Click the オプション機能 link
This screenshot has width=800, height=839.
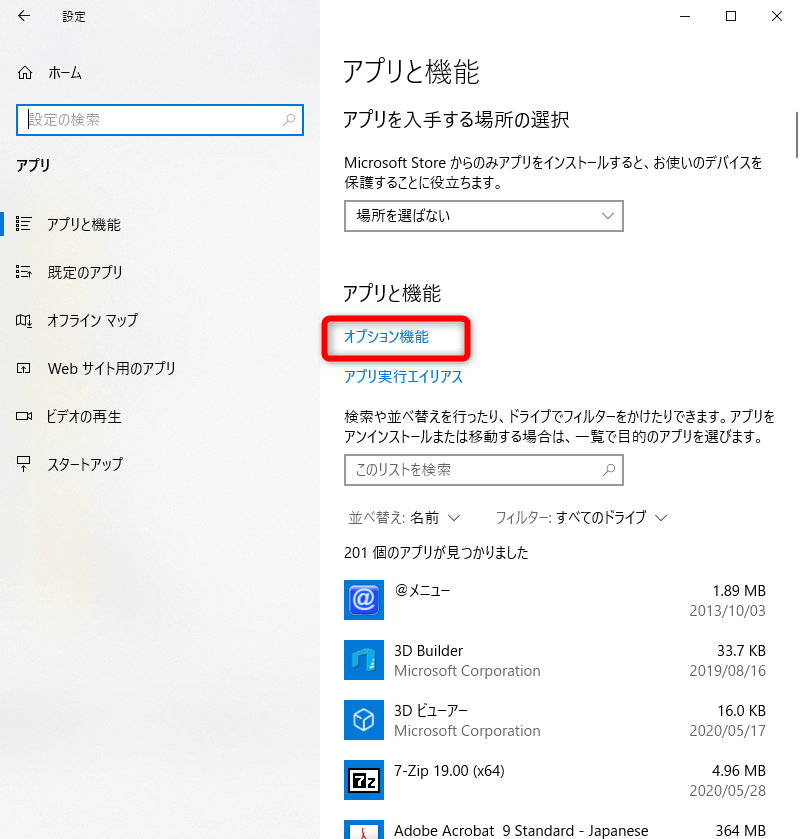[386, 338]
